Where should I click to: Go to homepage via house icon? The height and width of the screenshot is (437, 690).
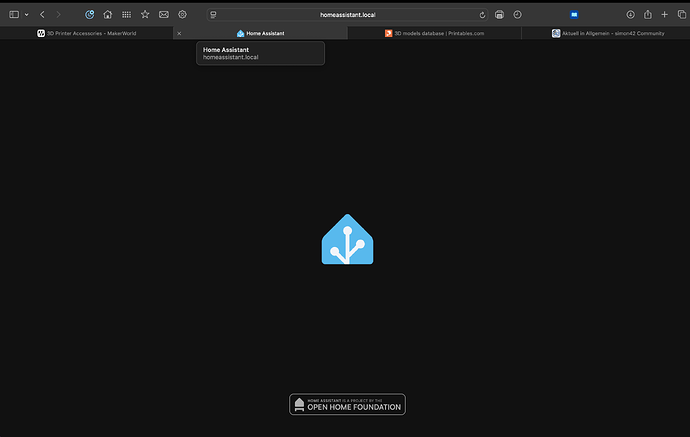click(x=107, y=15)
